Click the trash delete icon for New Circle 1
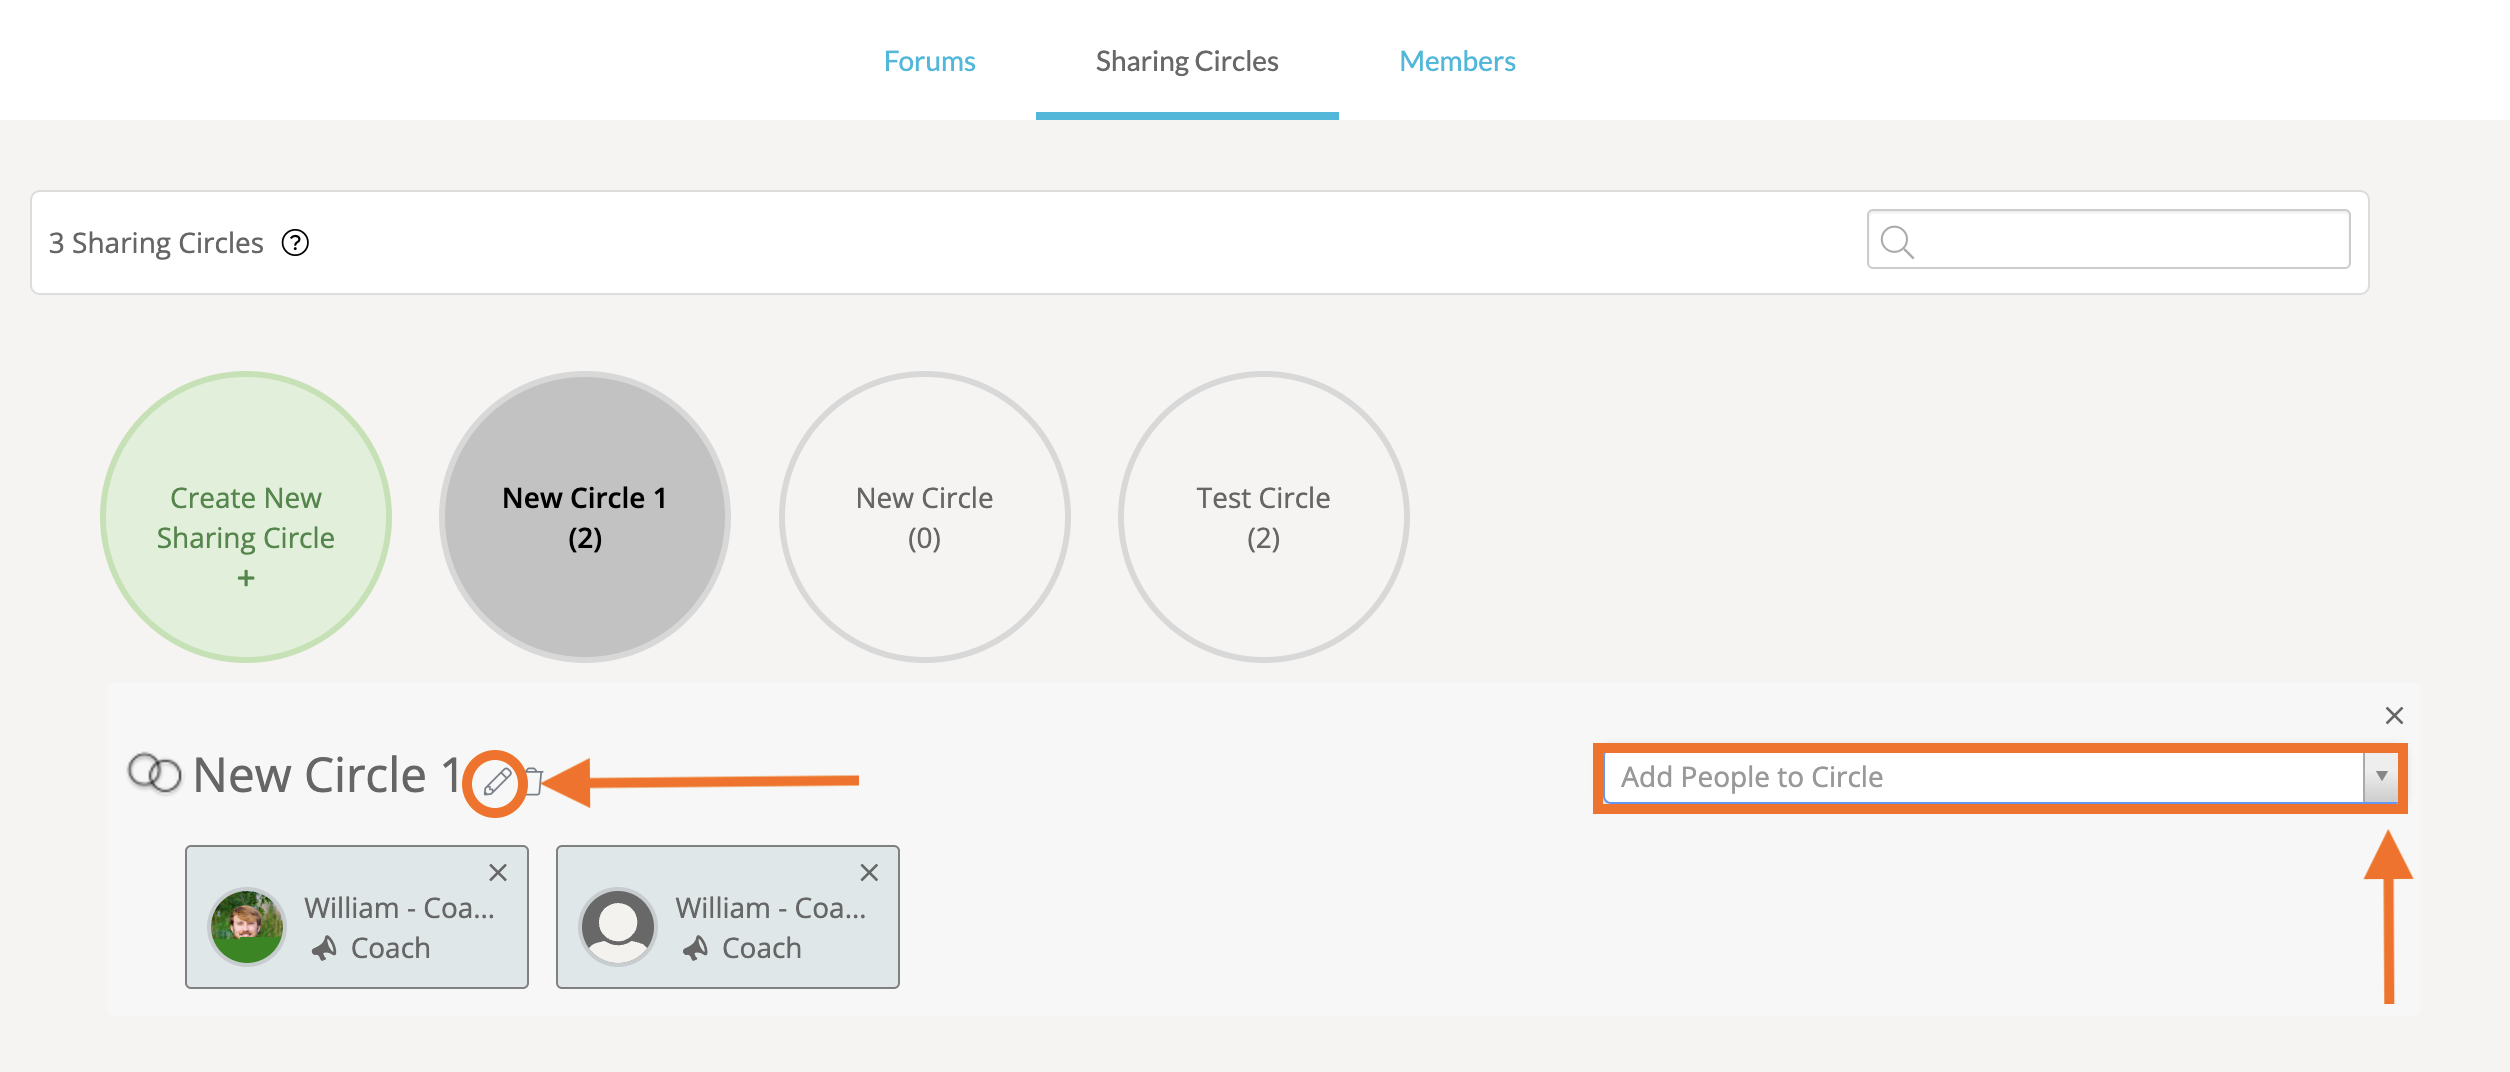The image size is (2510, 1072). [x=534, y=781]
